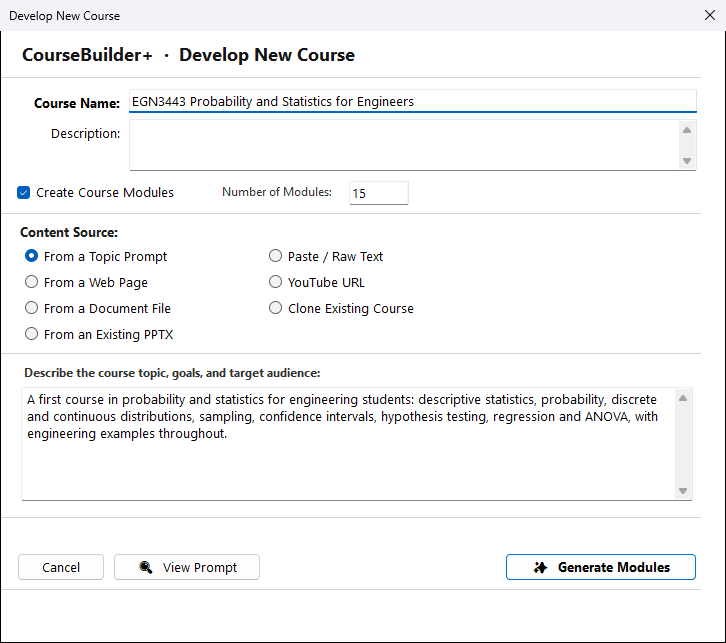This screenshot has height=643, width=726.
Task: Close the Develop New Course dialog
Action: click(x=710, y=15)
